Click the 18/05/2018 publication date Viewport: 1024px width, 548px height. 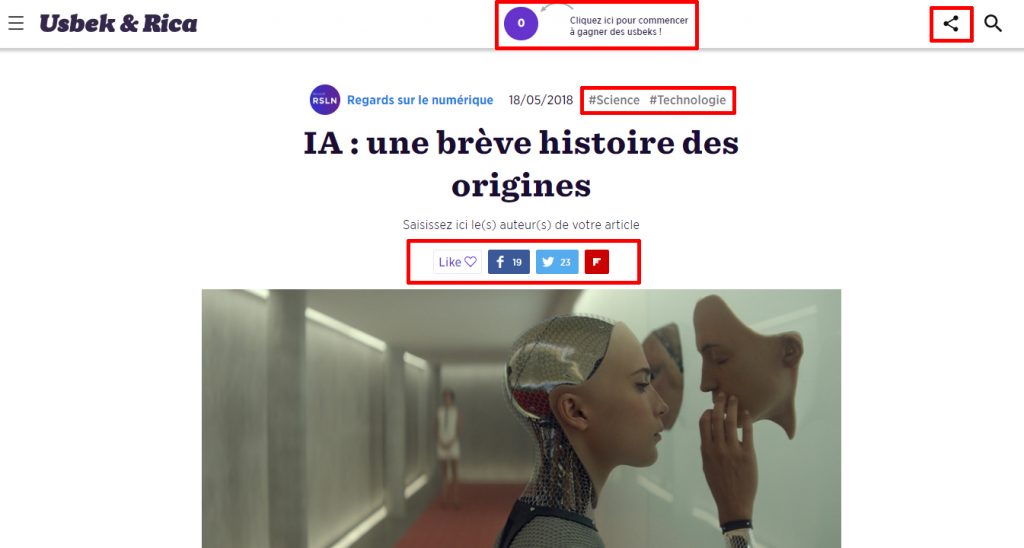[x=541, y=100]
